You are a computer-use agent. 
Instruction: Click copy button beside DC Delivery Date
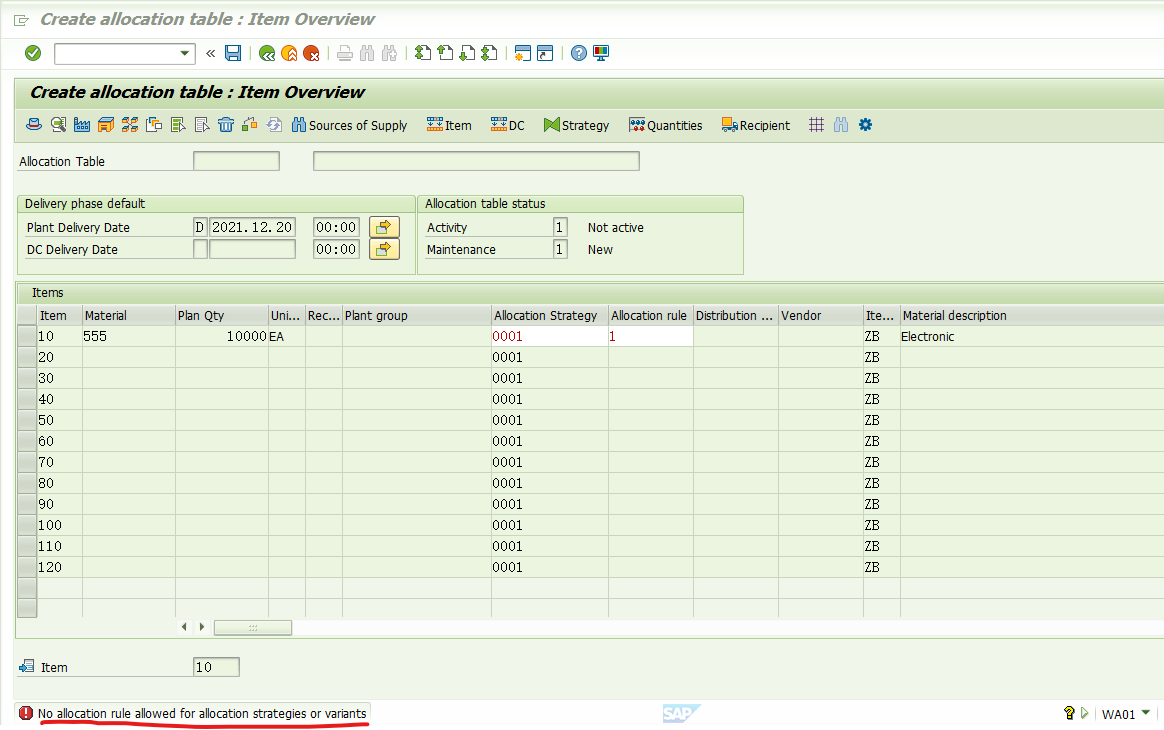point(384,250)
